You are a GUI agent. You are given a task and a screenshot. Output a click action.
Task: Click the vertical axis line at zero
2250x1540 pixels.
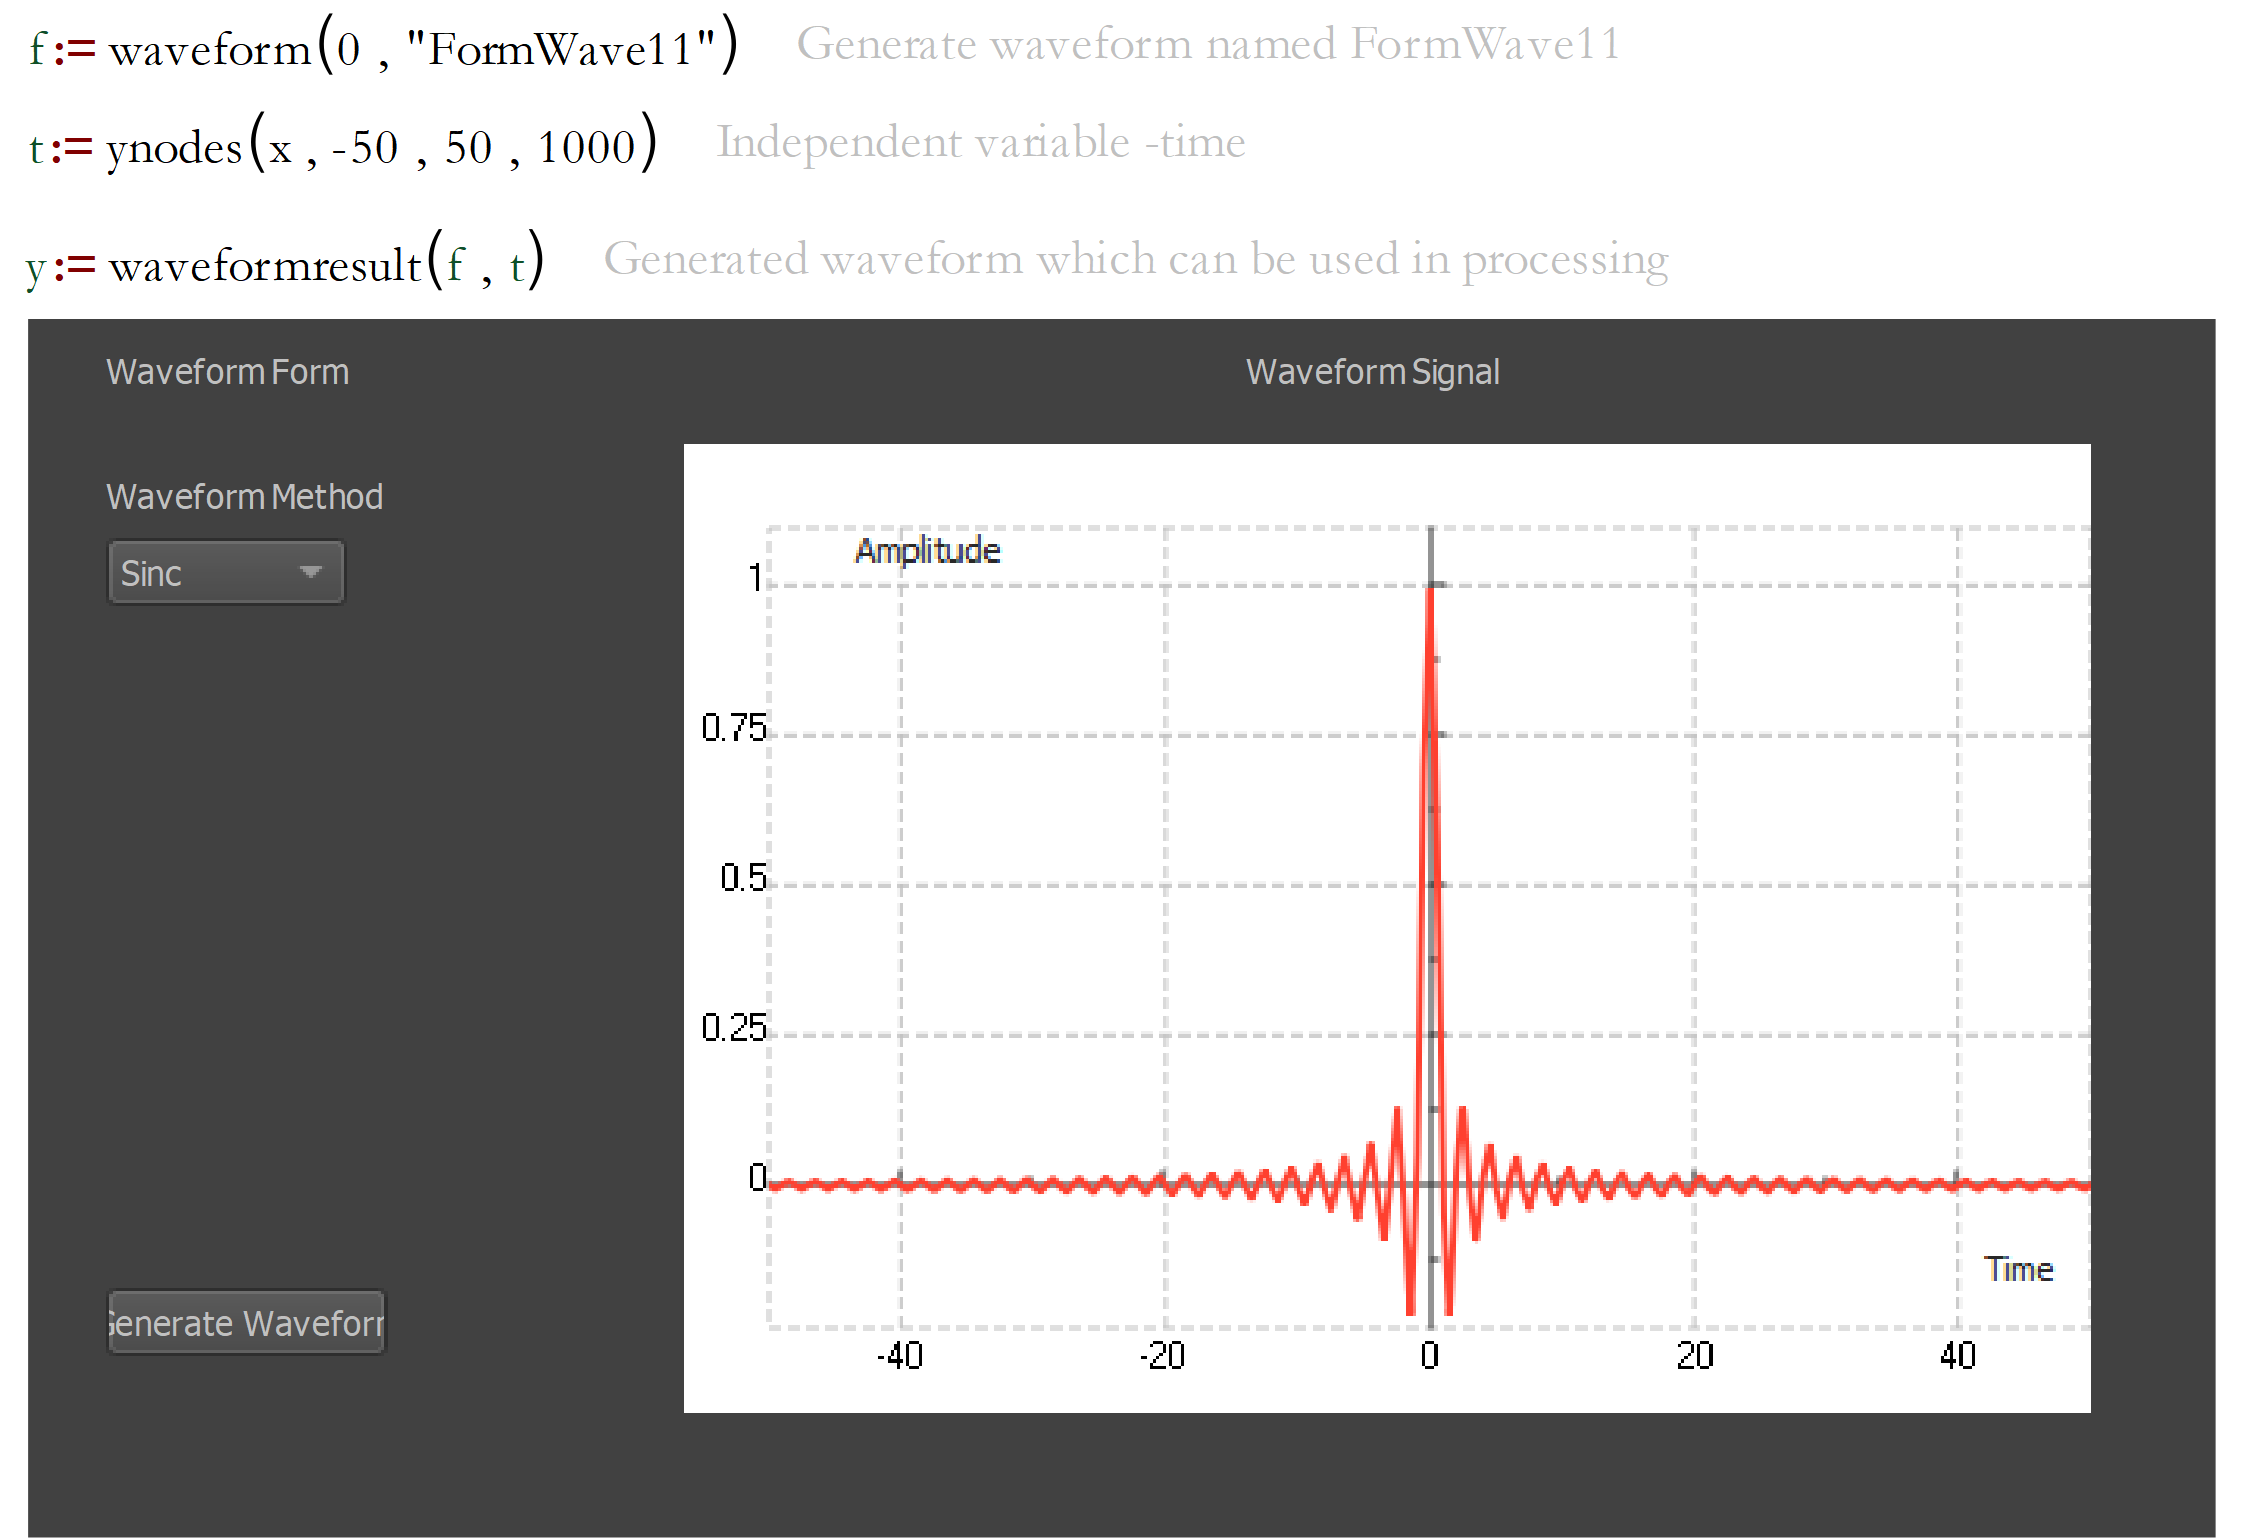click(x=1430, y=900)
